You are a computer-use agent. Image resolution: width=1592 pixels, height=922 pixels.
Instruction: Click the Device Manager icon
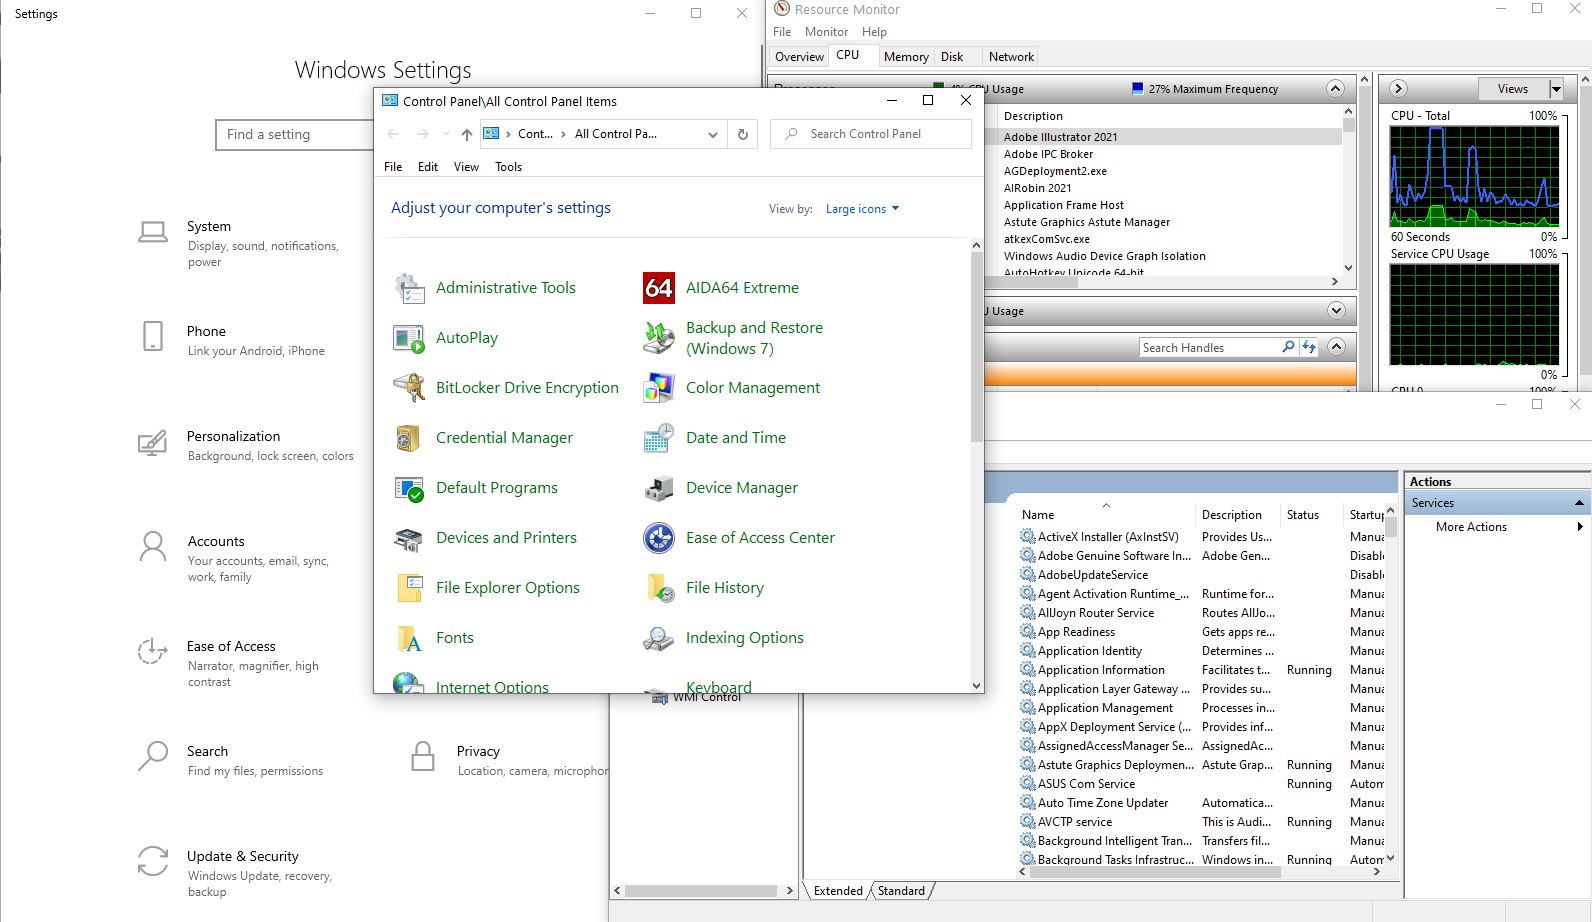[659, 488]
